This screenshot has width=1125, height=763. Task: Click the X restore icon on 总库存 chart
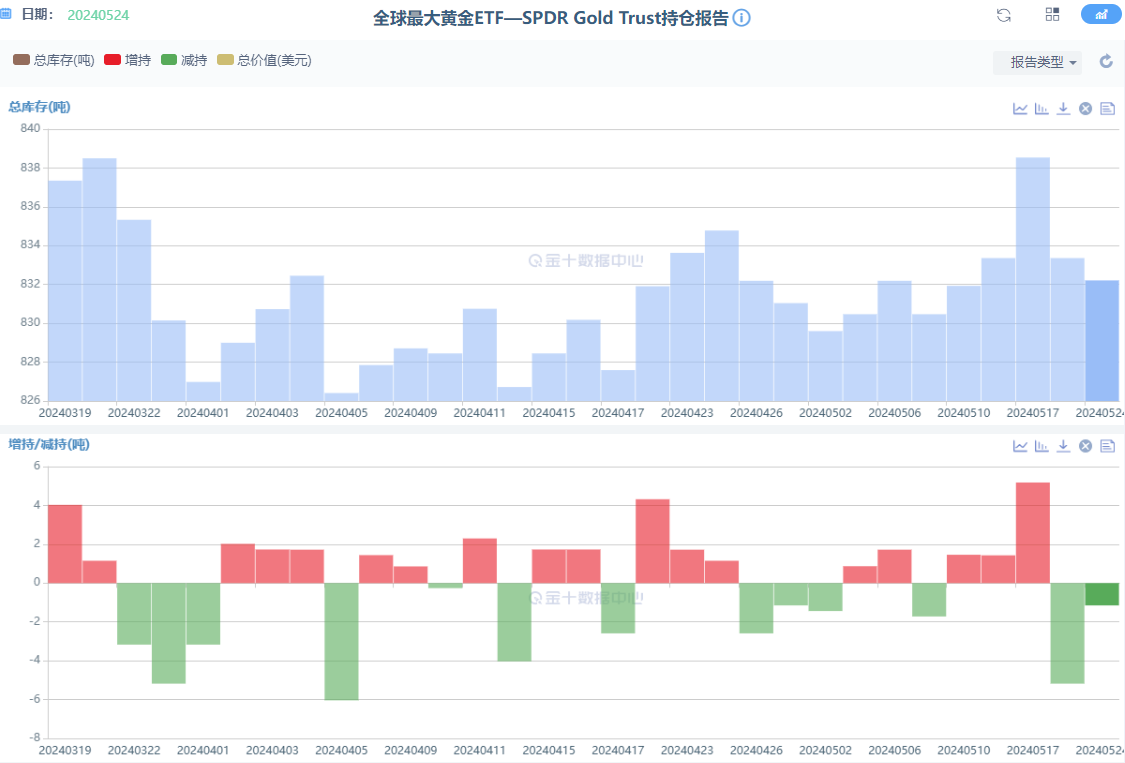(1086, 108)
